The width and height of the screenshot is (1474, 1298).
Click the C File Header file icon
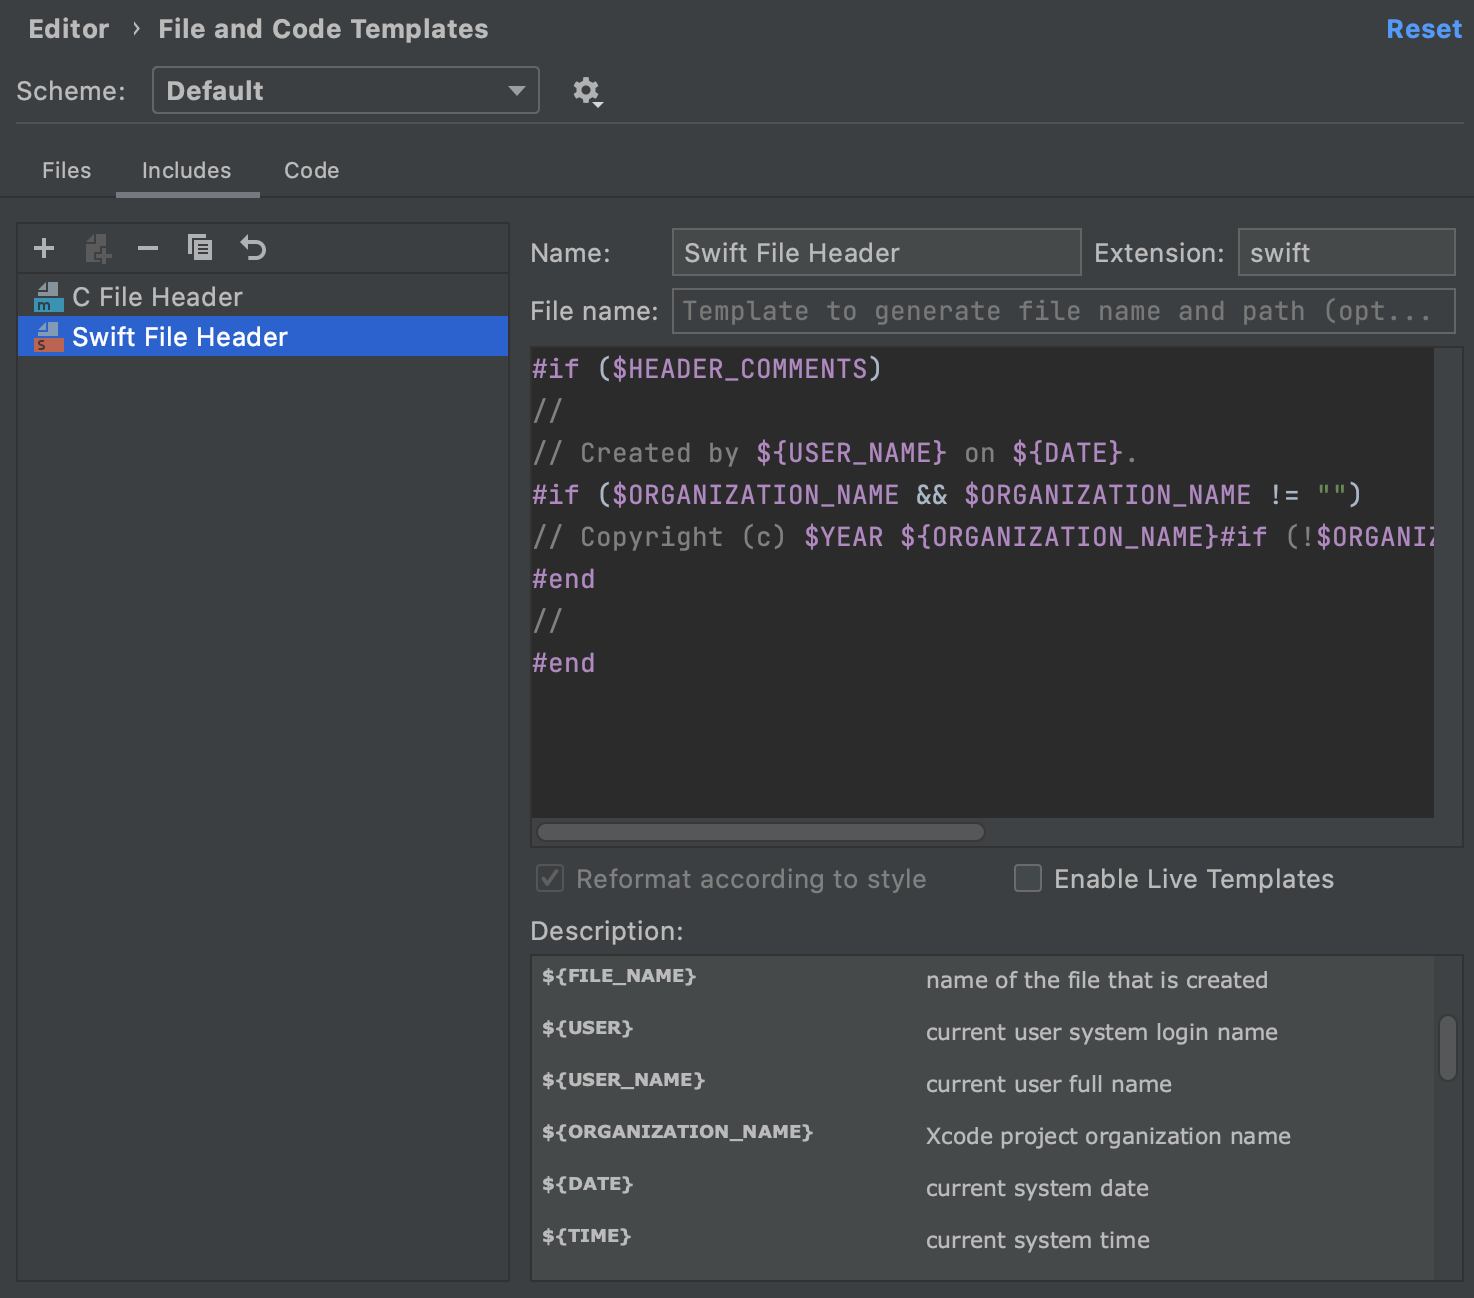[48, 297]
